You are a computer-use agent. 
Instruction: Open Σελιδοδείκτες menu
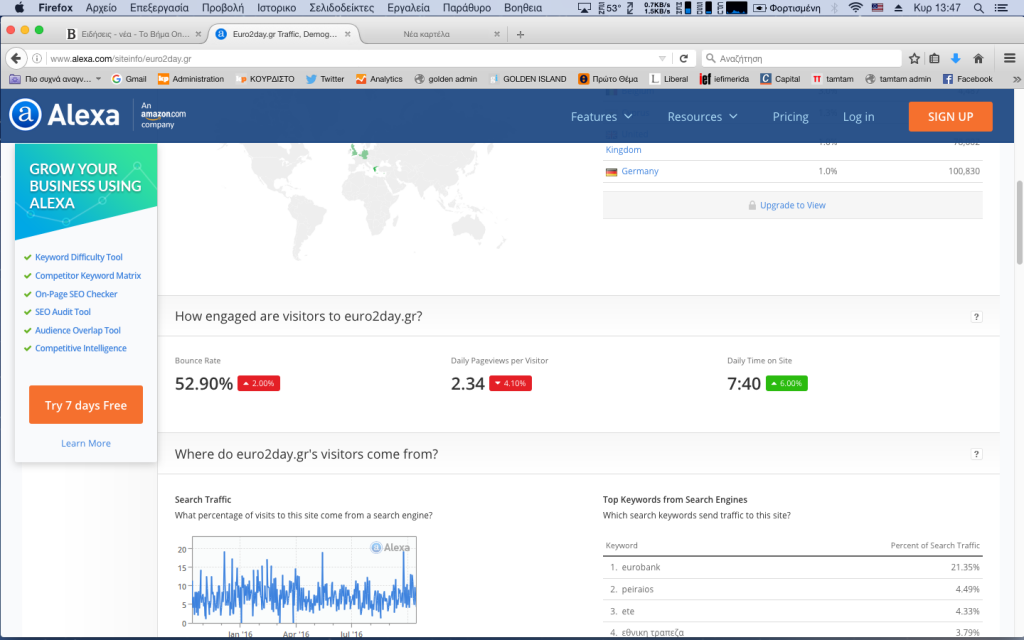coord(342,8)
